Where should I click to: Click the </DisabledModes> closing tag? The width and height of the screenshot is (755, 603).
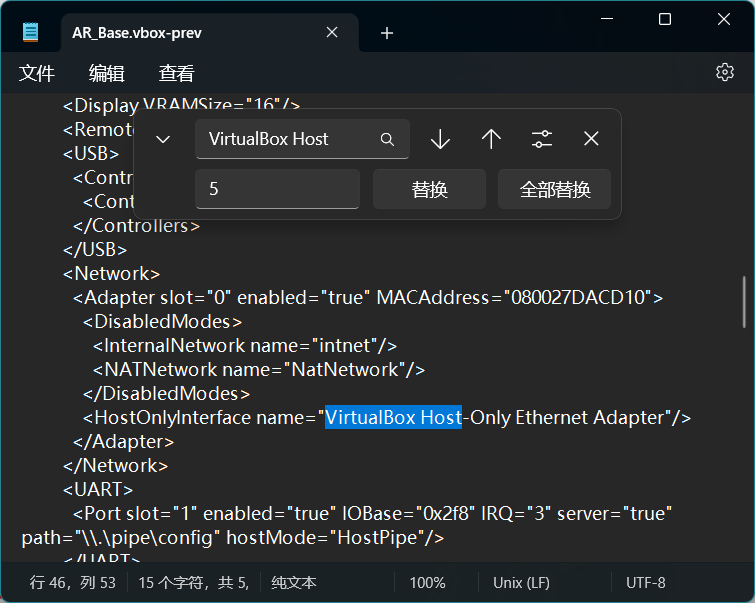166,393
